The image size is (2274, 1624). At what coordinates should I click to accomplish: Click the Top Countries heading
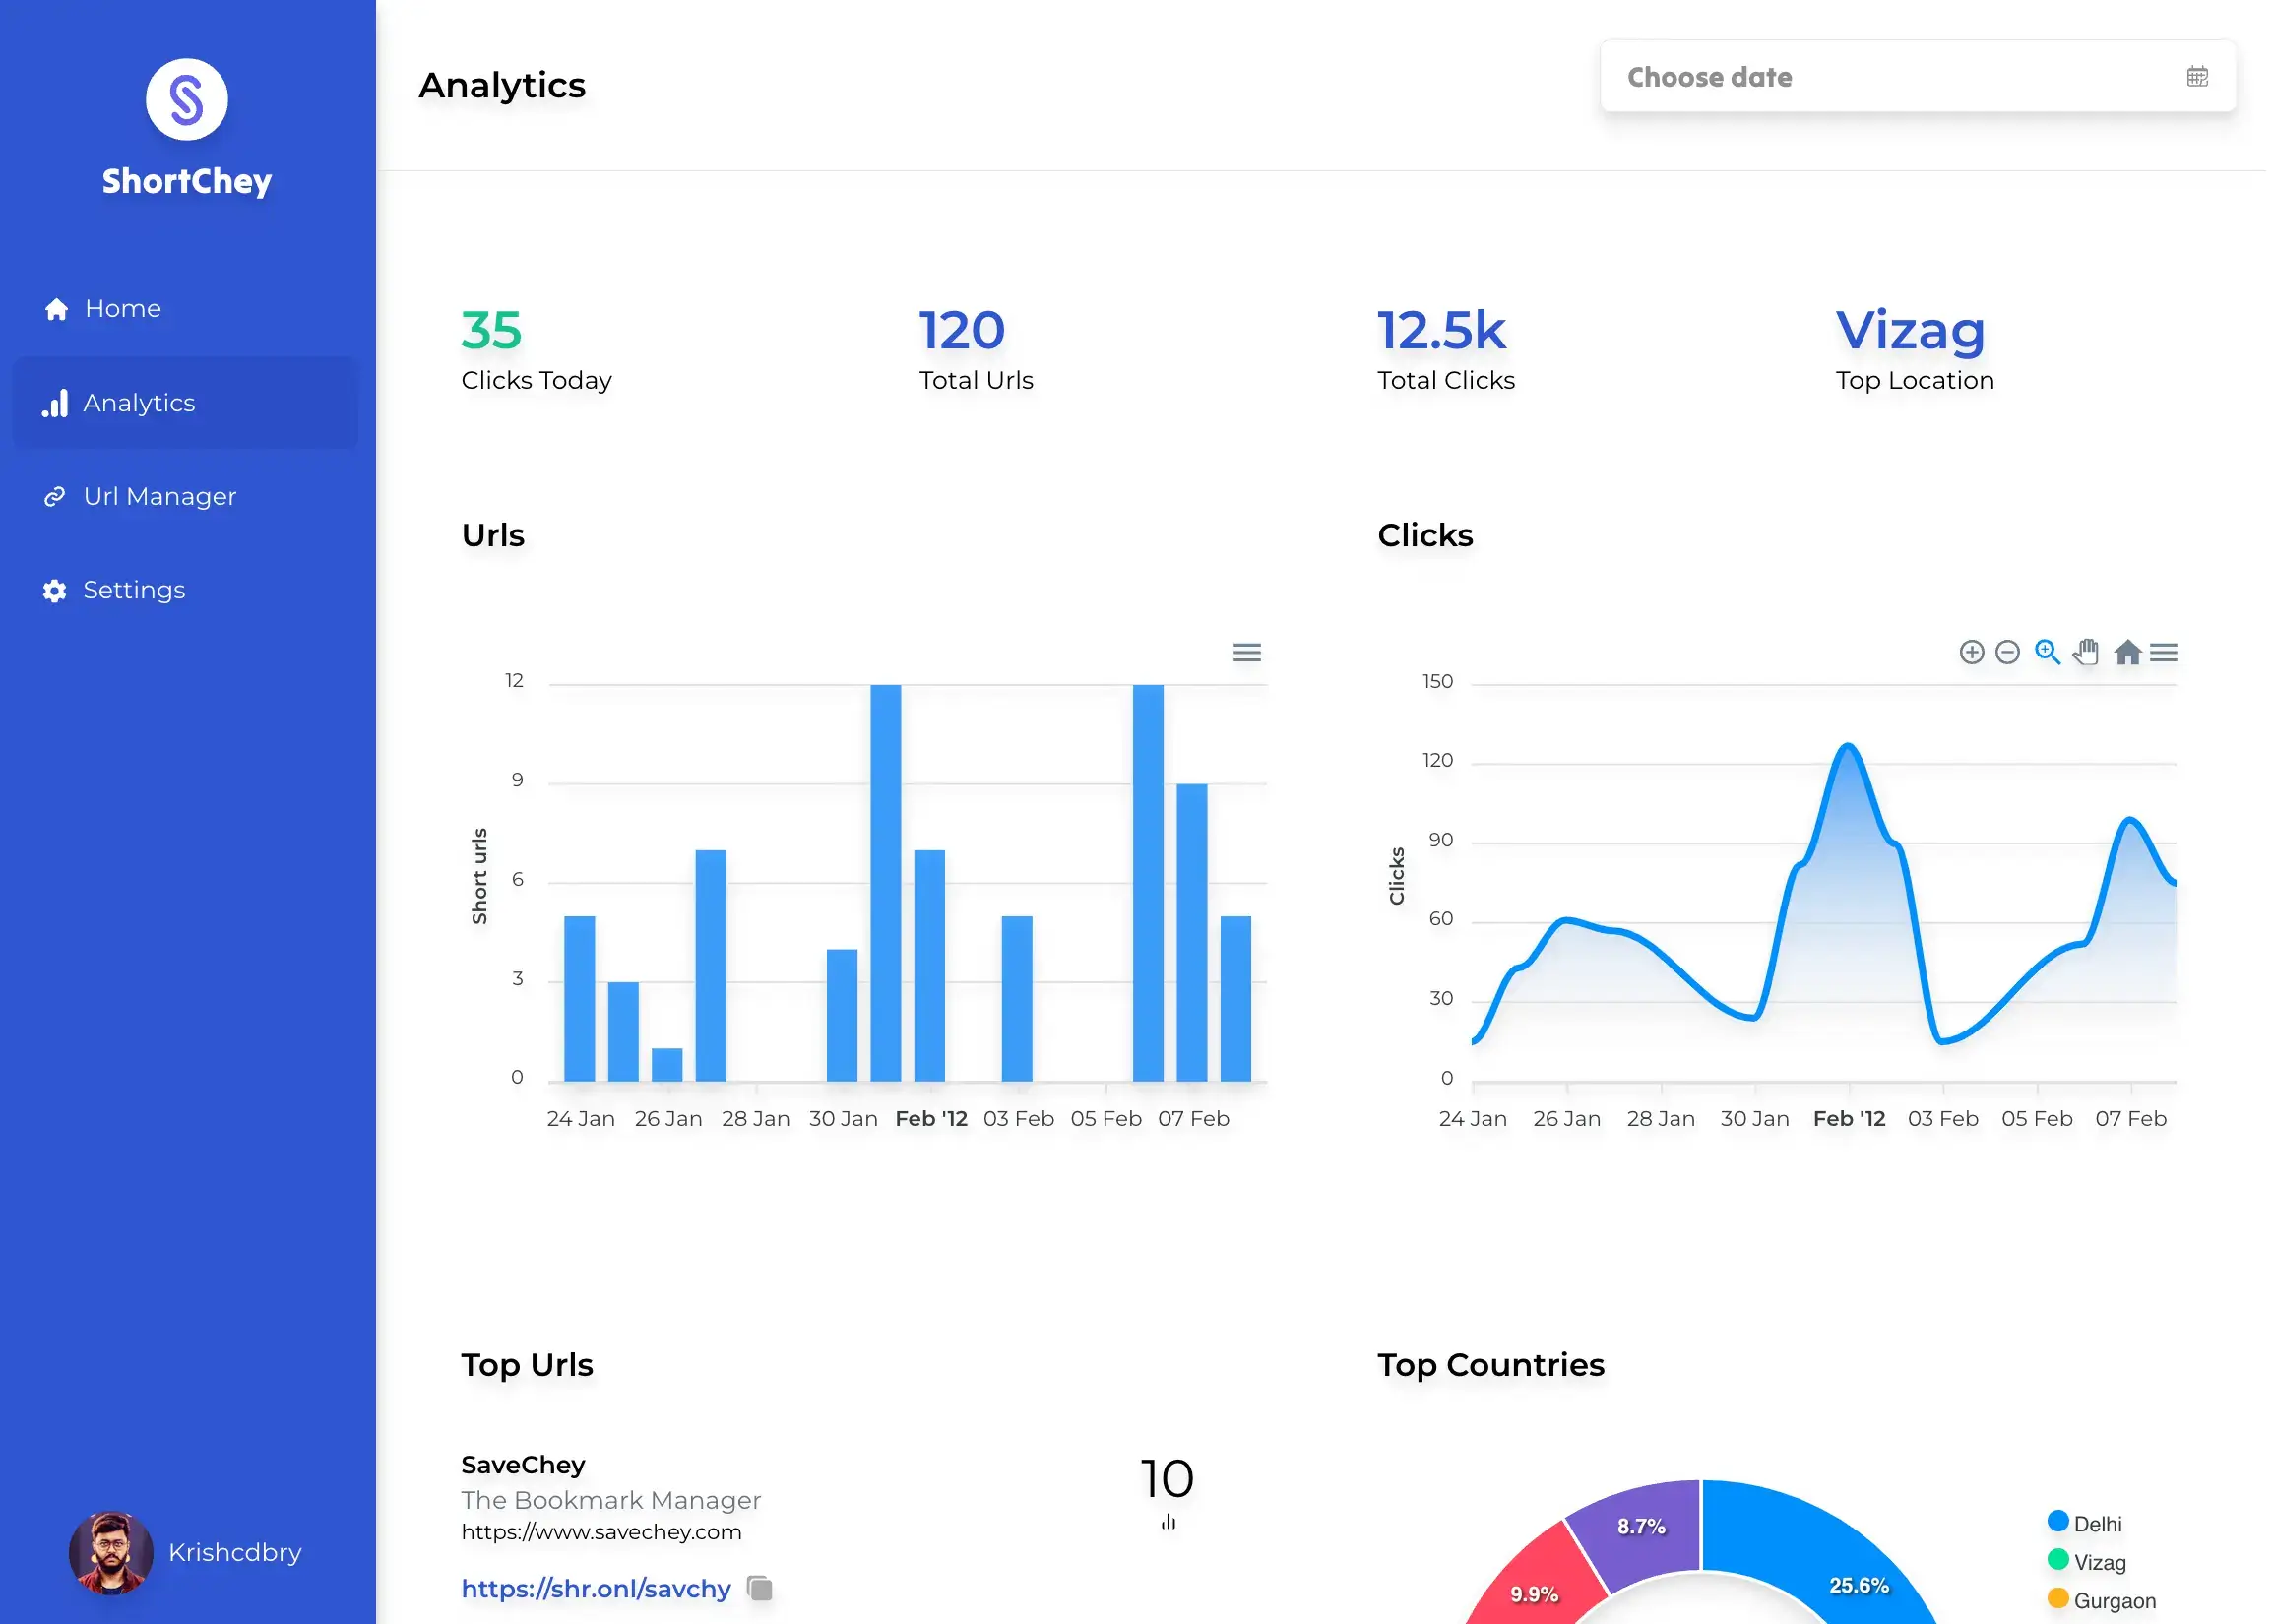point(1490,1364)
